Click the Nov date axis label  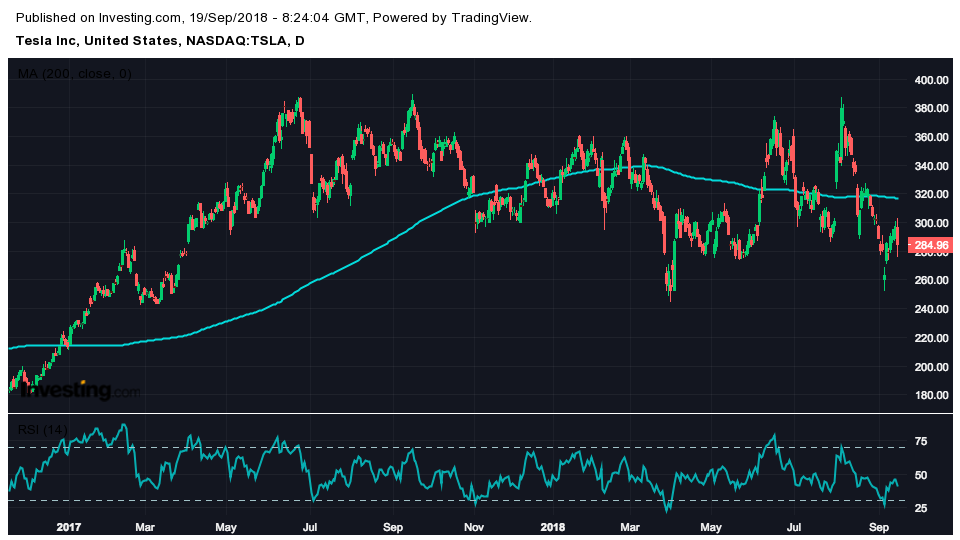pyautogui.click(x=474, y=527)
